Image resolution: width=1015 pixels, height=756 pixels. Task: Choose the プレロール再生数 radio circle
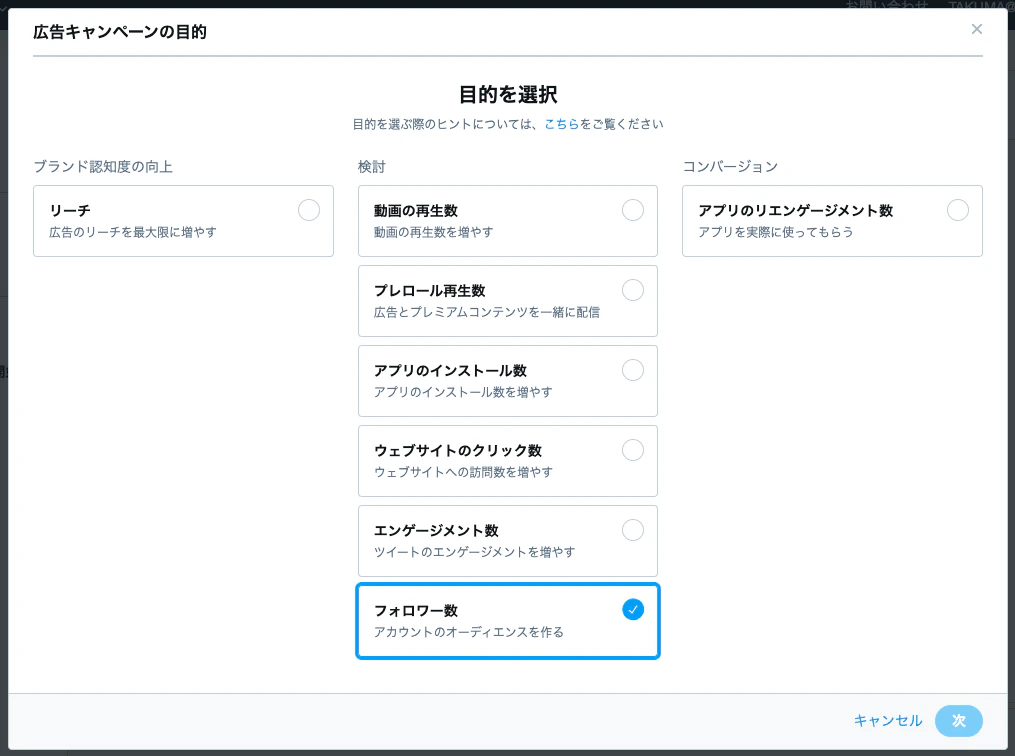point(633,290)
